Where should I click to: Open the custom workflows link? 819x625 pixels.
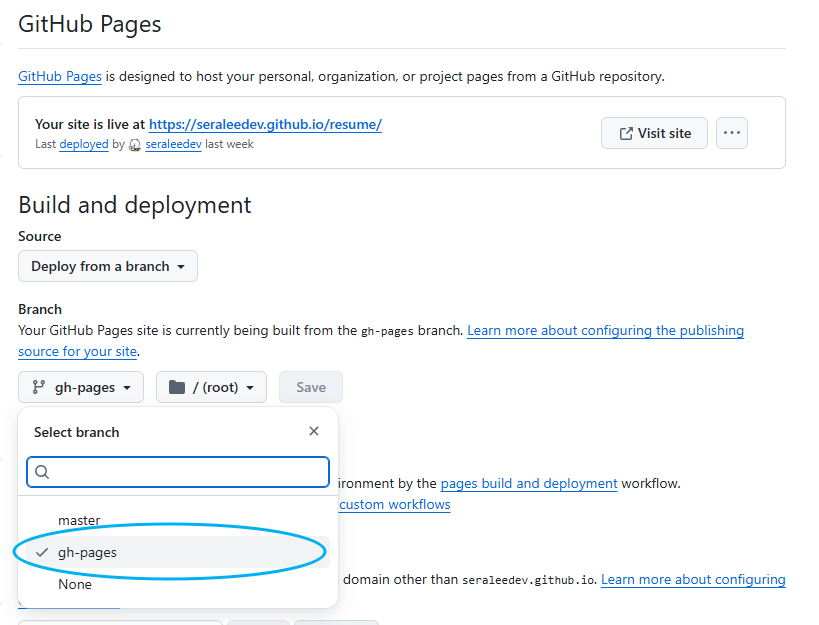click(x=395, y=505)
